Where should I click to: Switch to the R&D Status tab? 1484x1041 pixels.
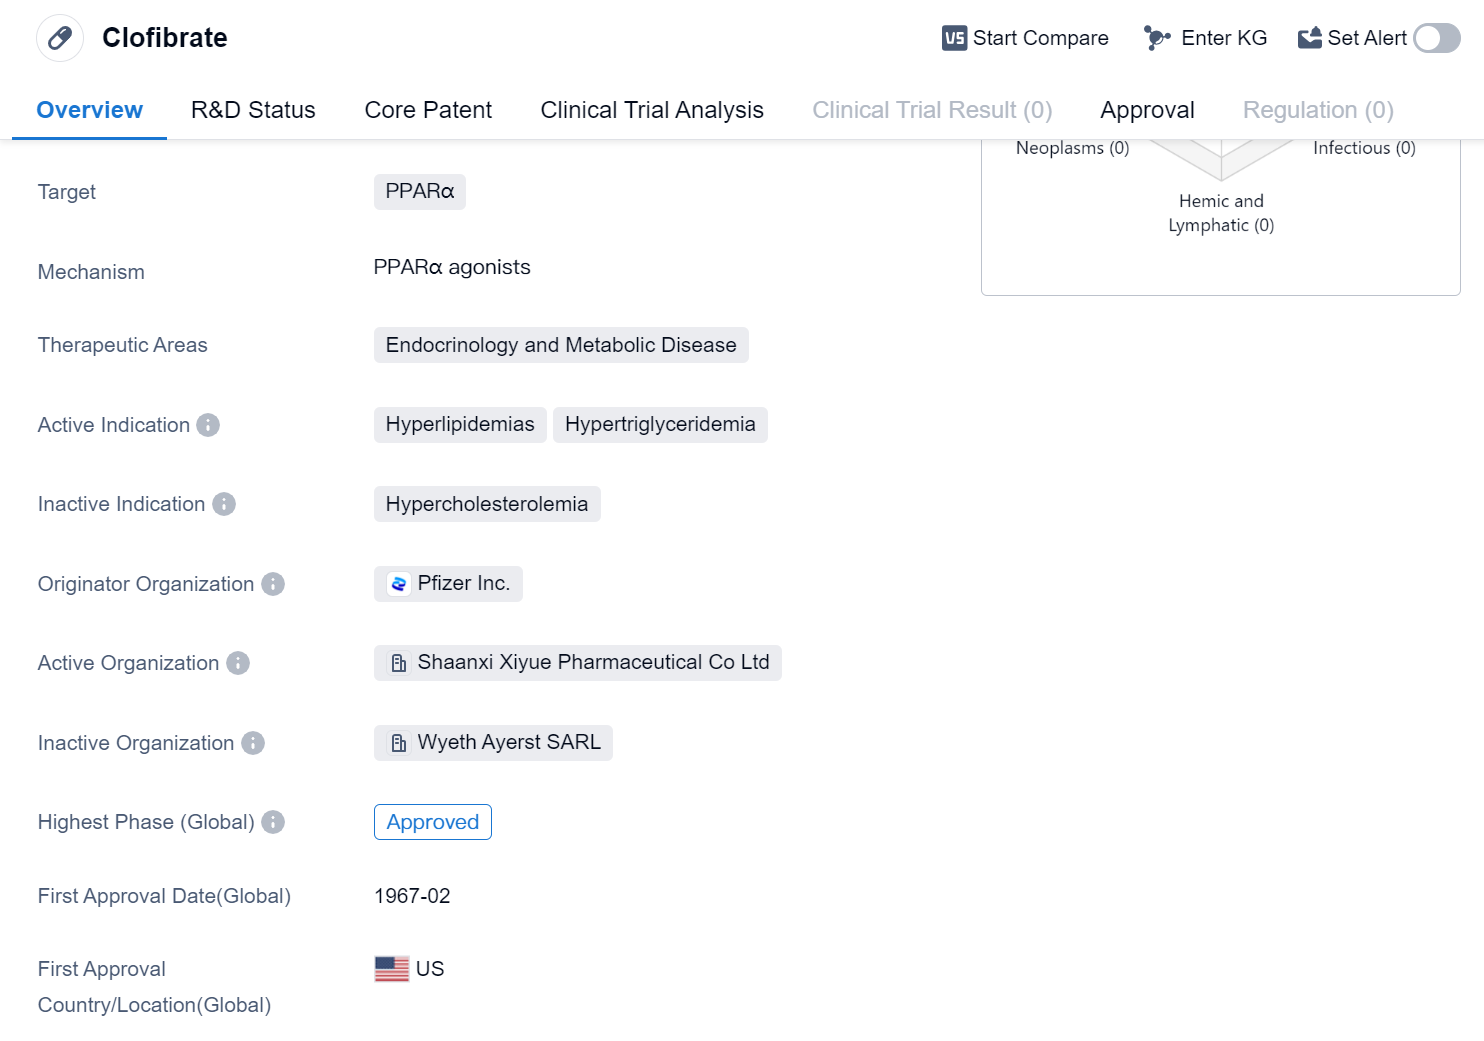click(x=253, y=110)
